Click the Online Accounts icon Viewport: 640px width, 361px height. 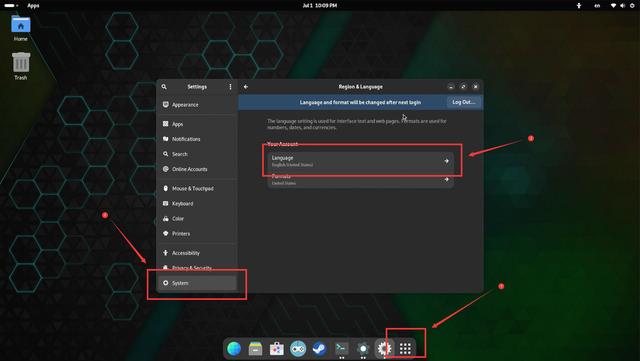tap(165, 169)
